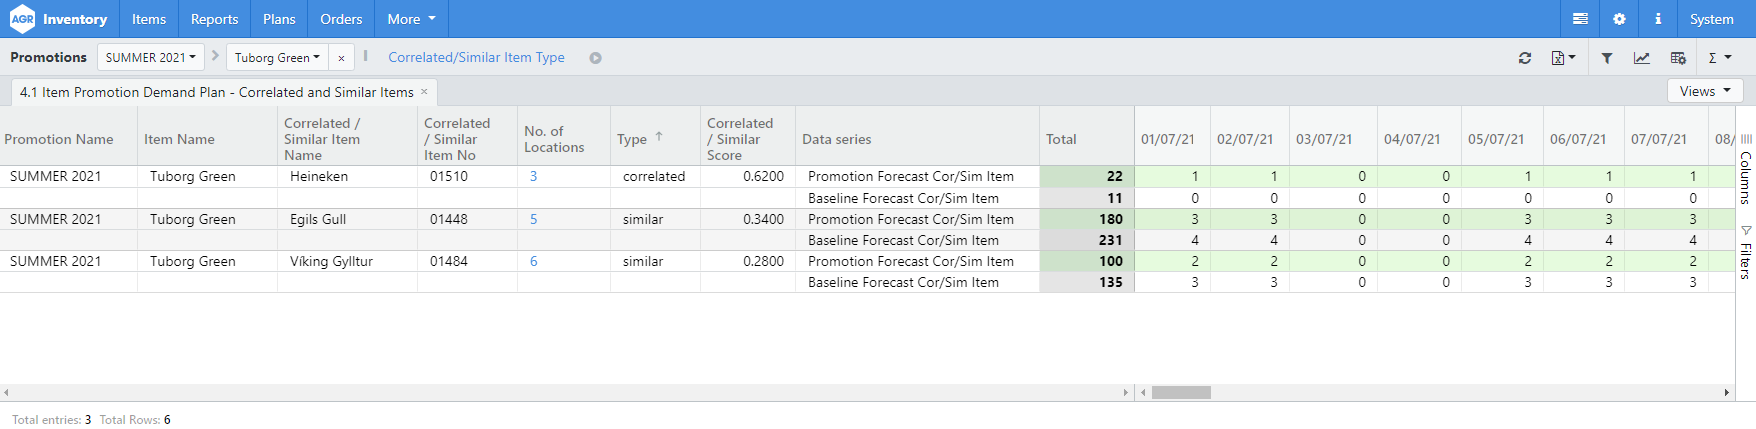Open the Orders menu

point(341,19)
